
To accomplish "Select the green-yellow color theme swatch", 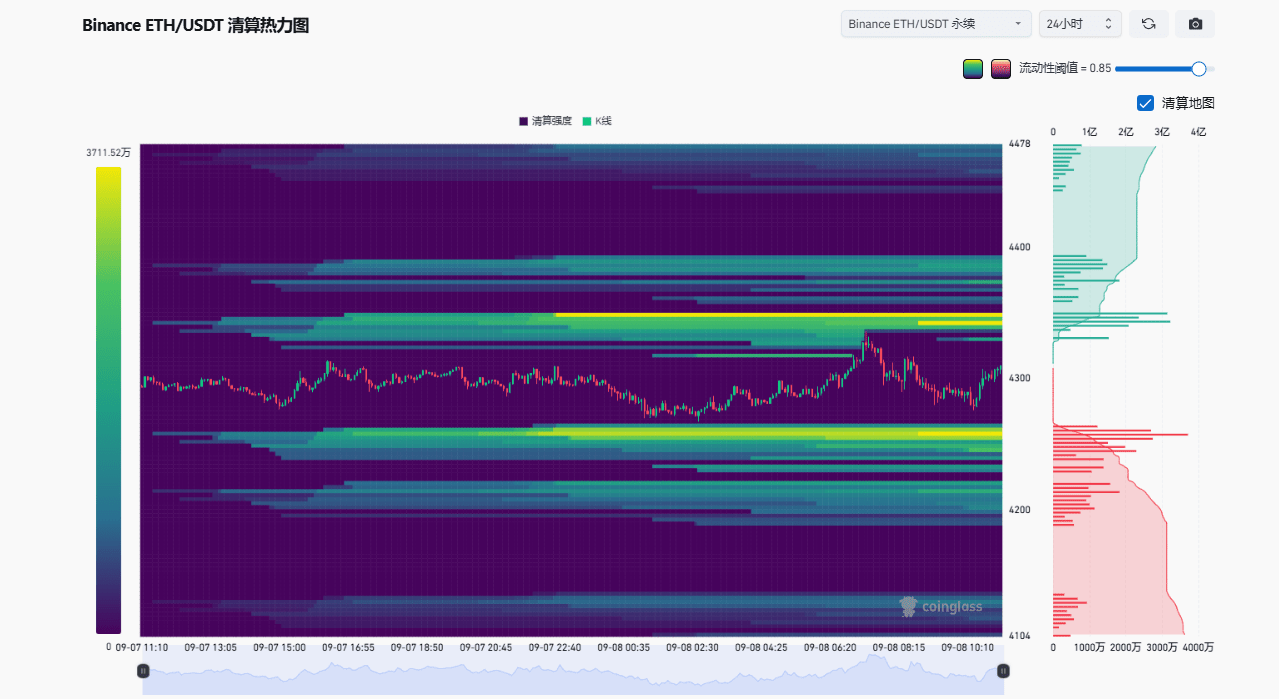I will click(x=973, y=69).
